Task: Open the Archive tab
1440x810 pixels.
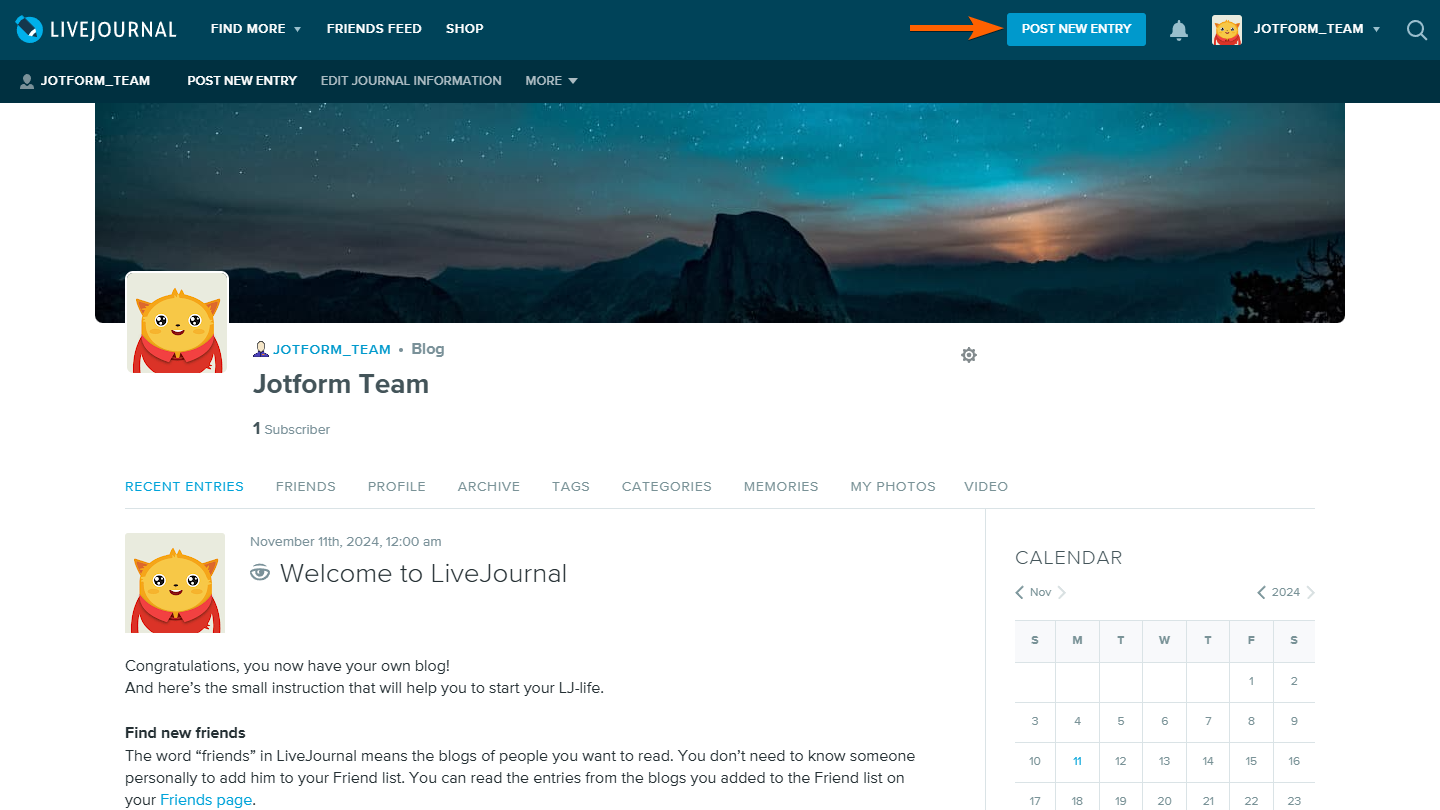Action: click(489, 487)
